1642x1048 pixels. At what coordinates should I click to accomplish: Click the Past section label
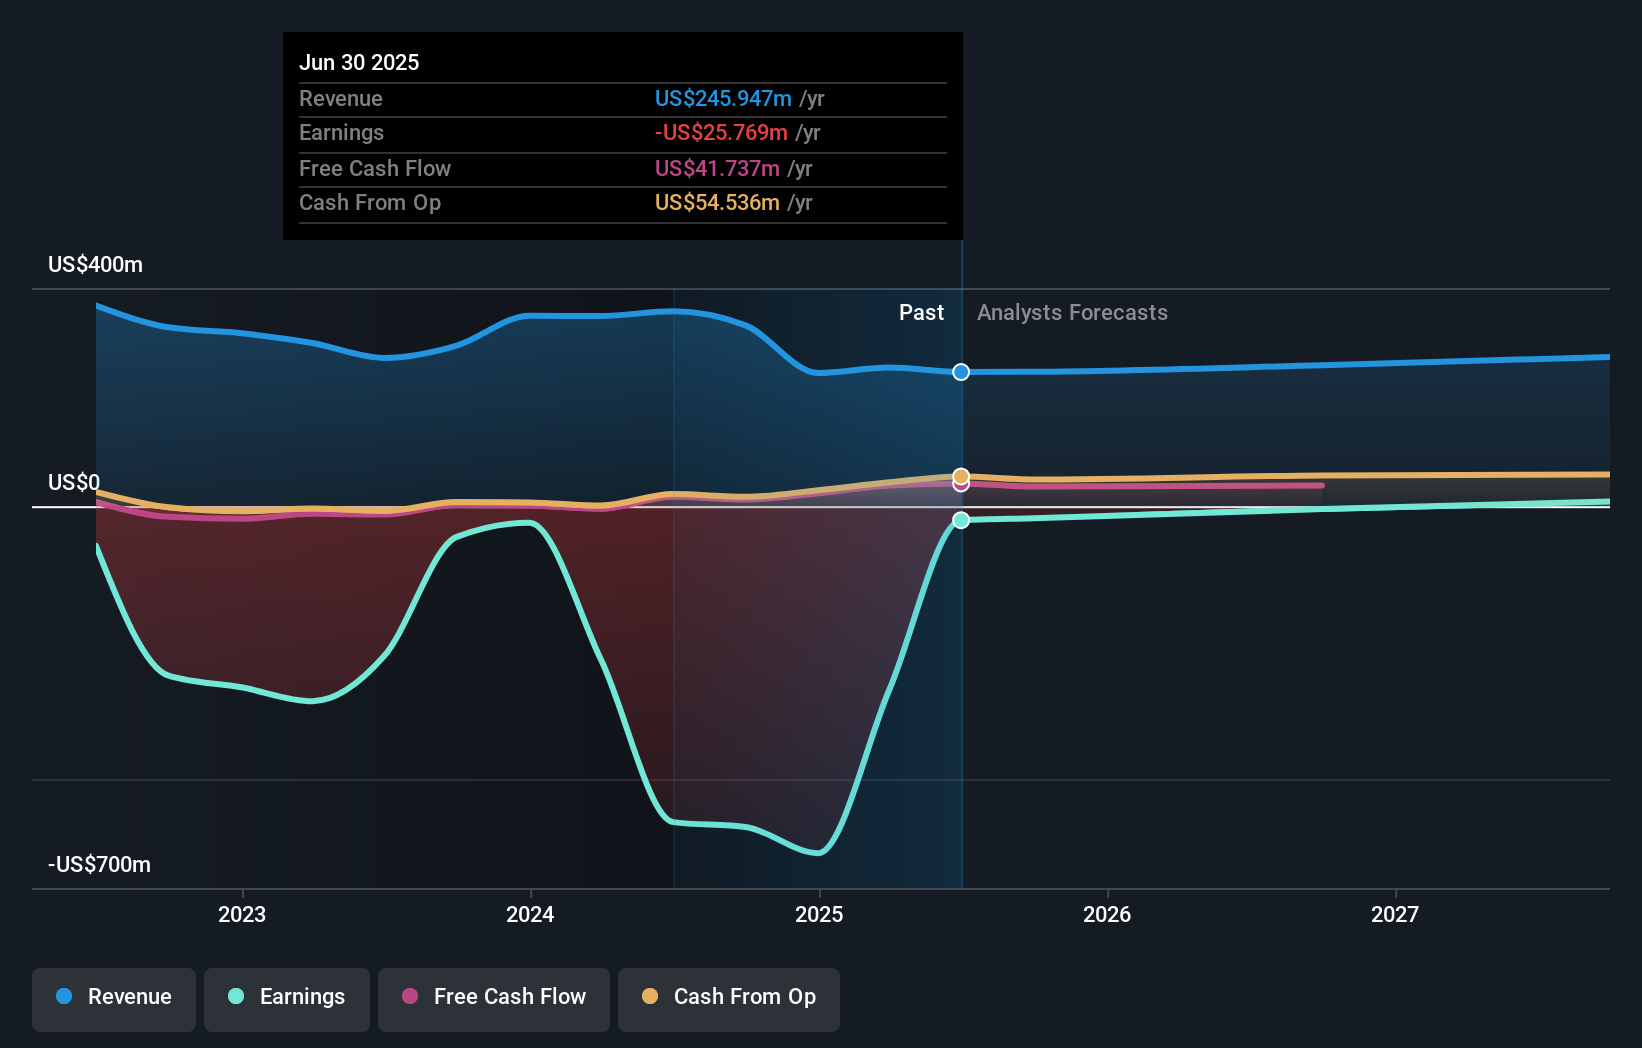[x=921, y=312]
